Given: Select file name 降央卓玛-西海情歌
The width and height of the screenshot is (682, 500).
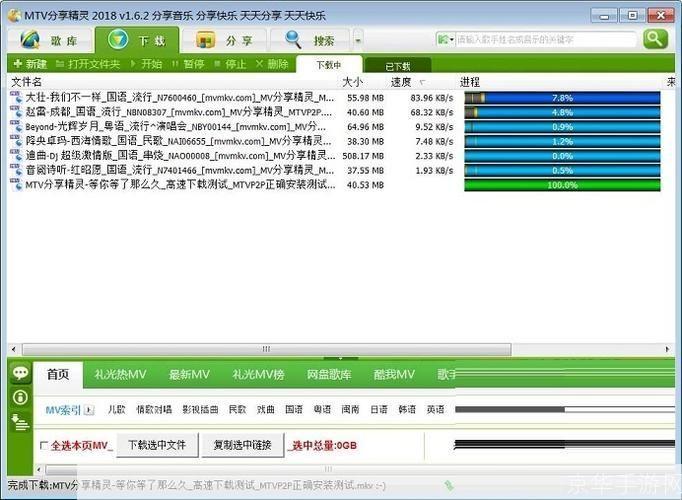Looking at the screenshot, I should [179, 141].
